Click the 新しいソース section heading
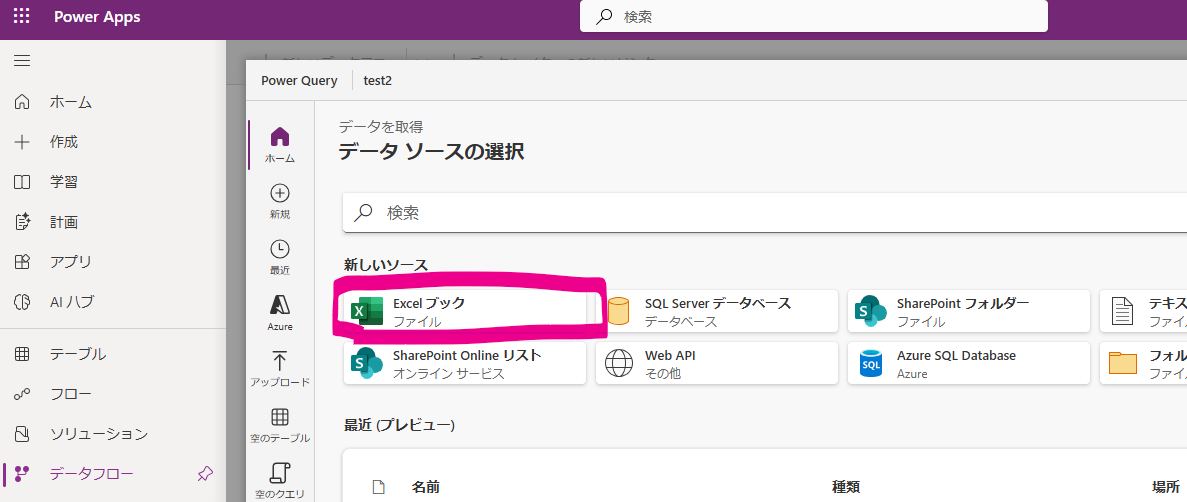 point(386,265)
